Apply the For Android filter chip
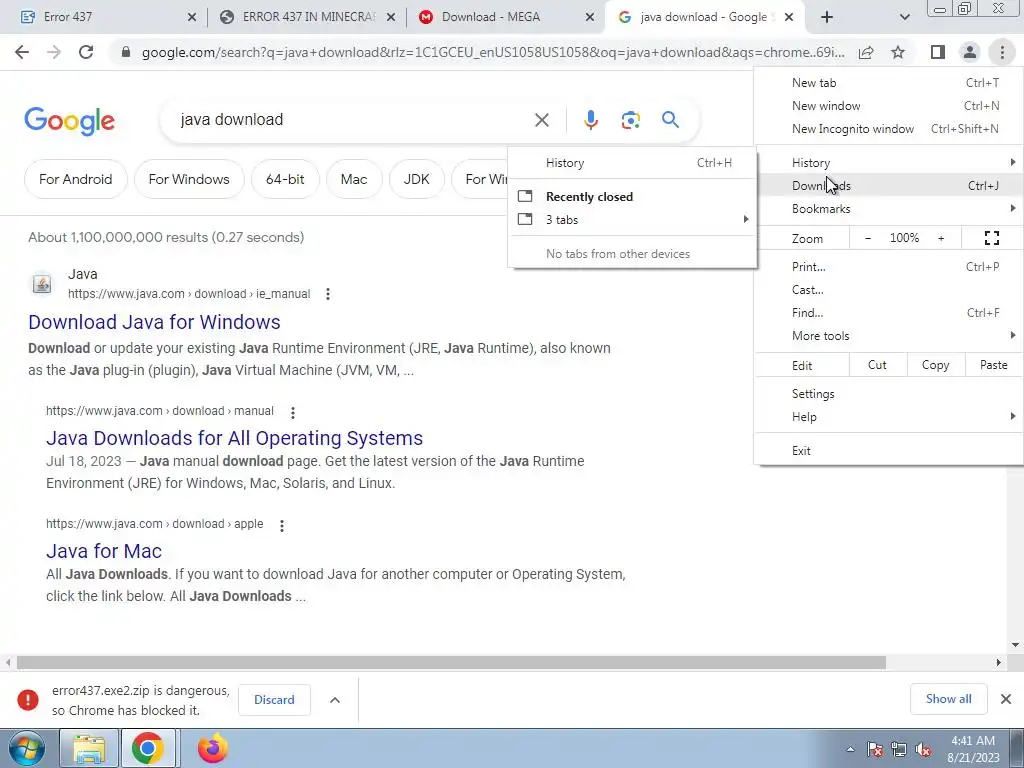 [x=76, y=179]
